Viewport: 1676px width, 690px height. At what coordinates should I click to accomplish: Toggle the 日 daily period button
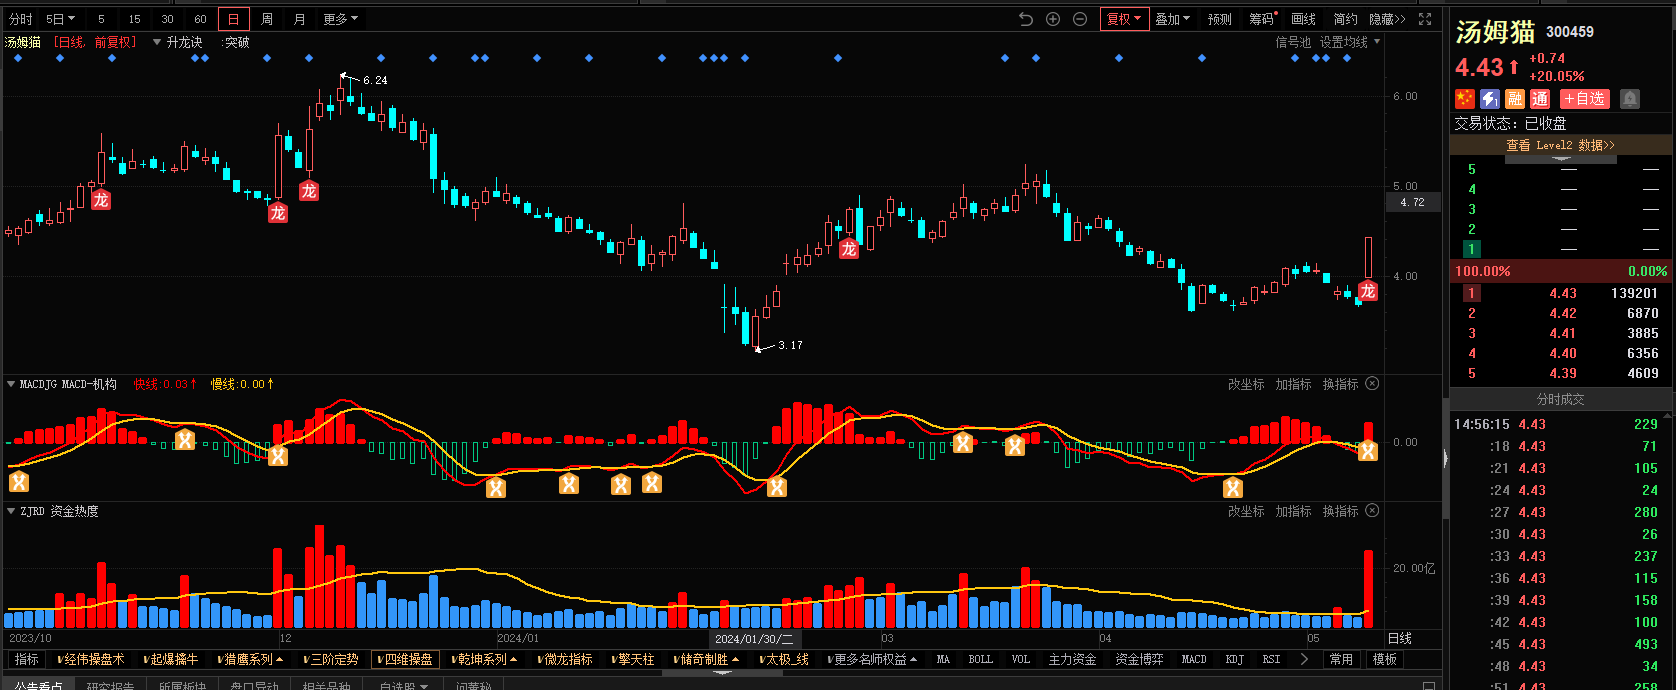point(233,19)
